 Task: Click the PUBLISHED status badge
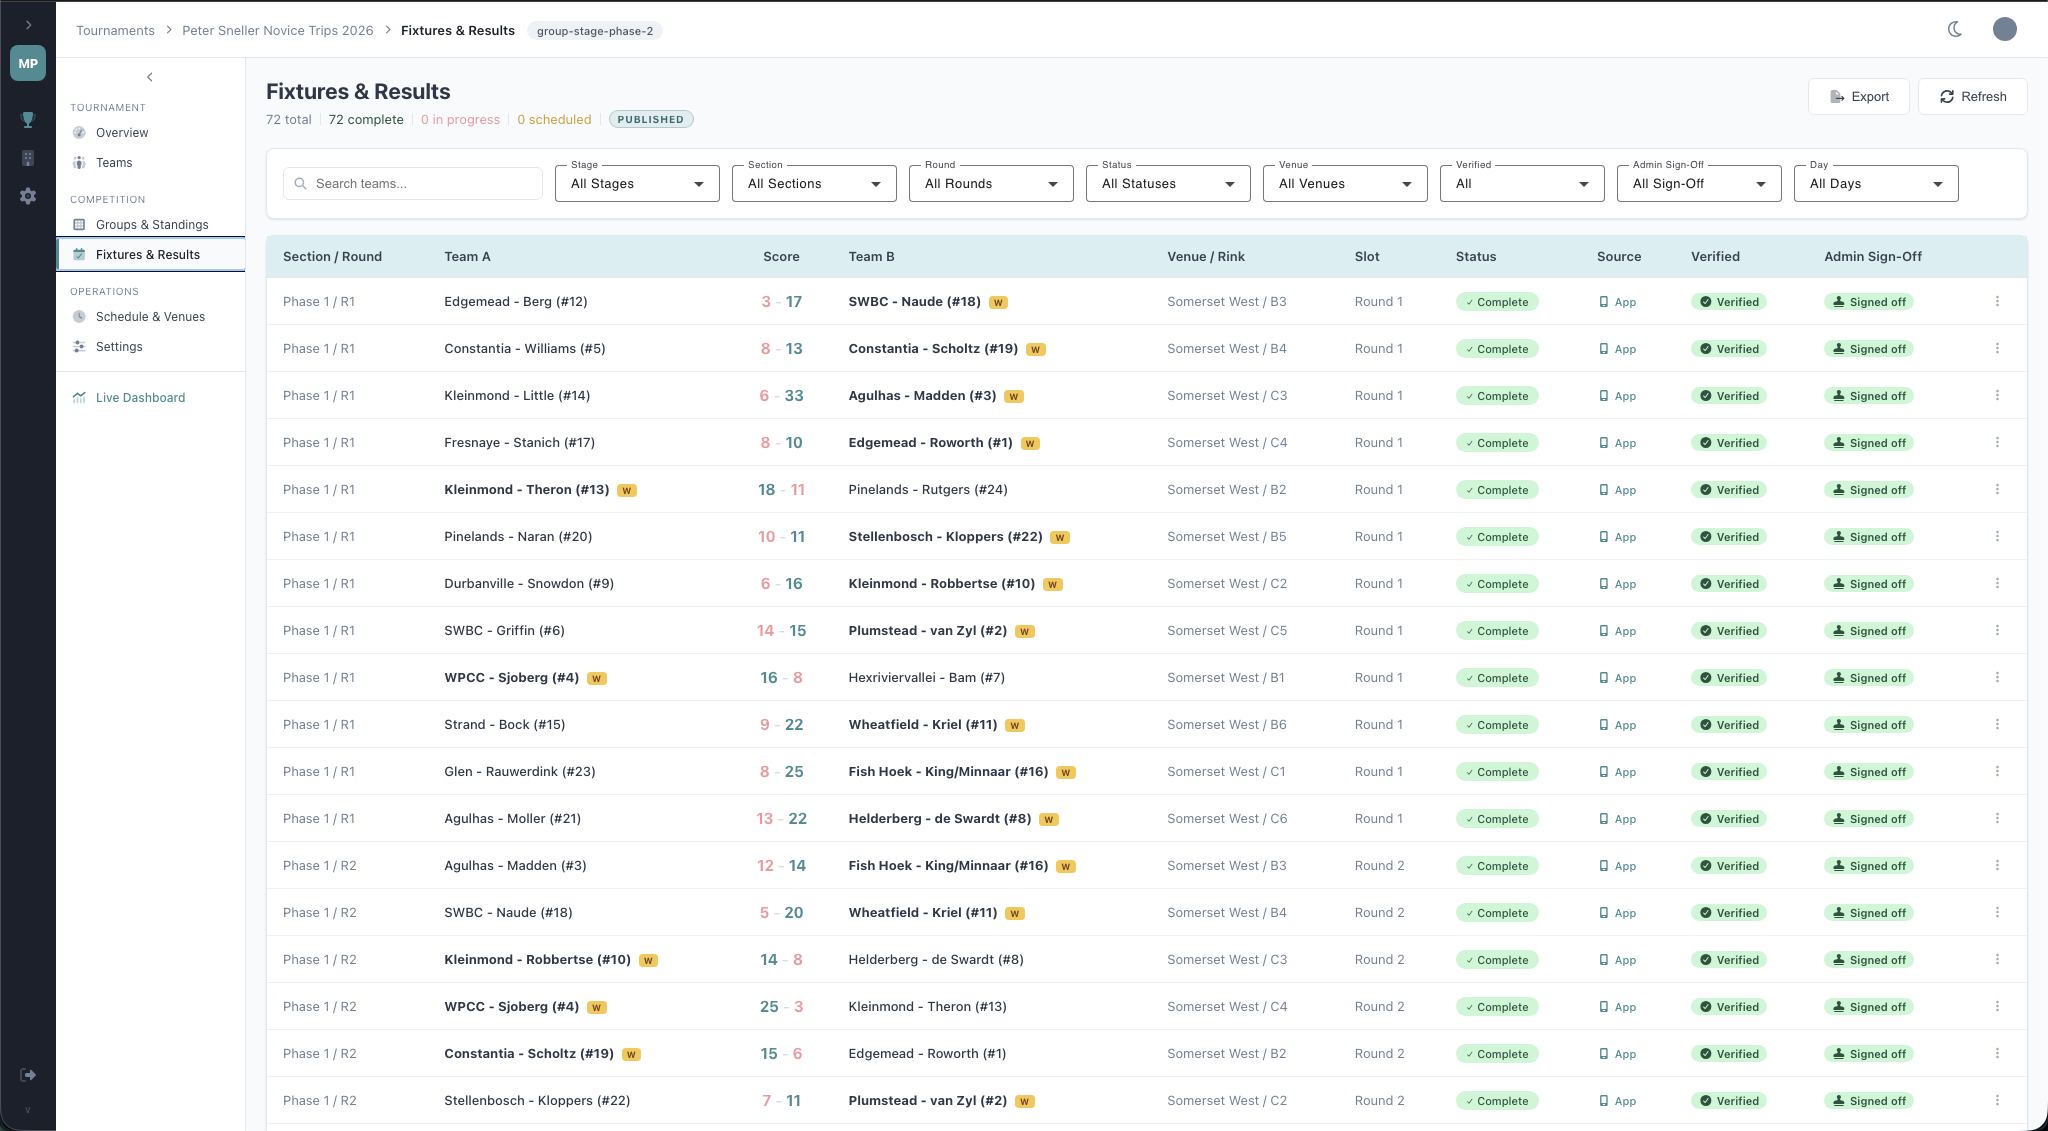[x=651, y=120]
